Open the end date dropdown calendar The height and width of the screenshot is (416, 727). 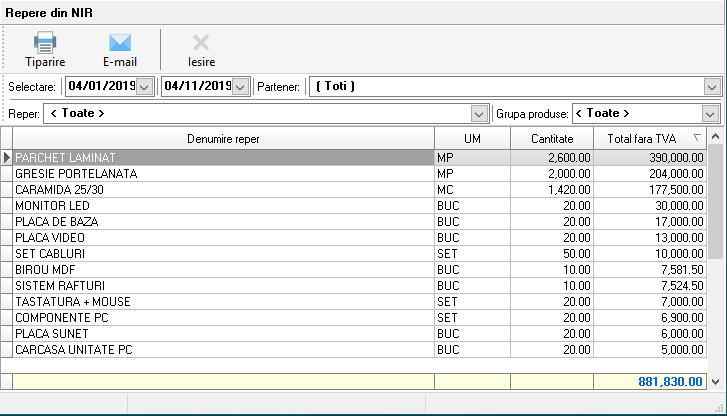point(240,87)
